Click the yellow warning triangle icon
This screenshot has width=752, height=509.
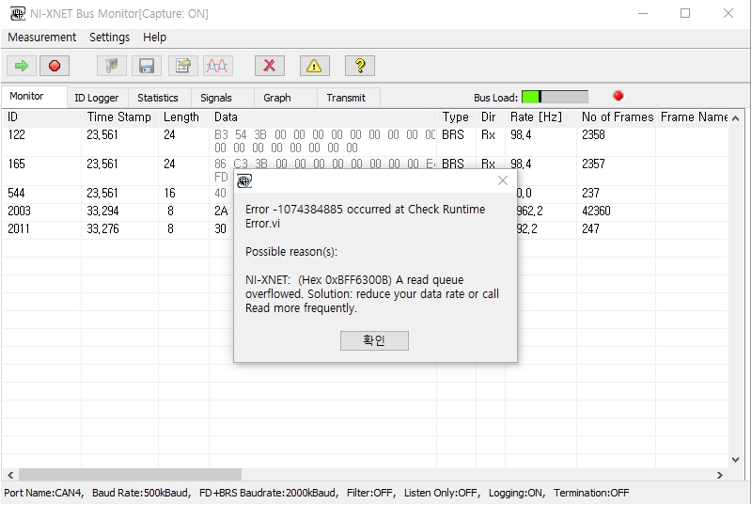tap(314, 66)
